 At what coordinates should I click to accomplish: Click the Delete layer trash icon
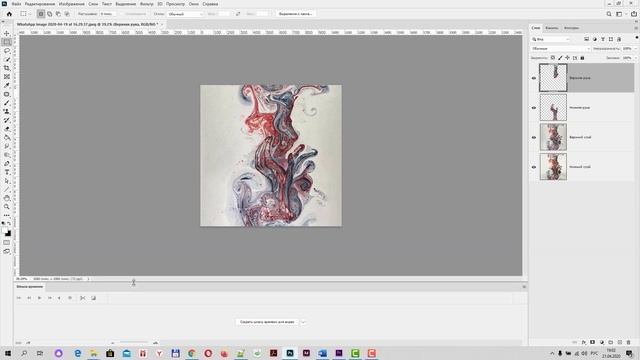coord(628,342)
